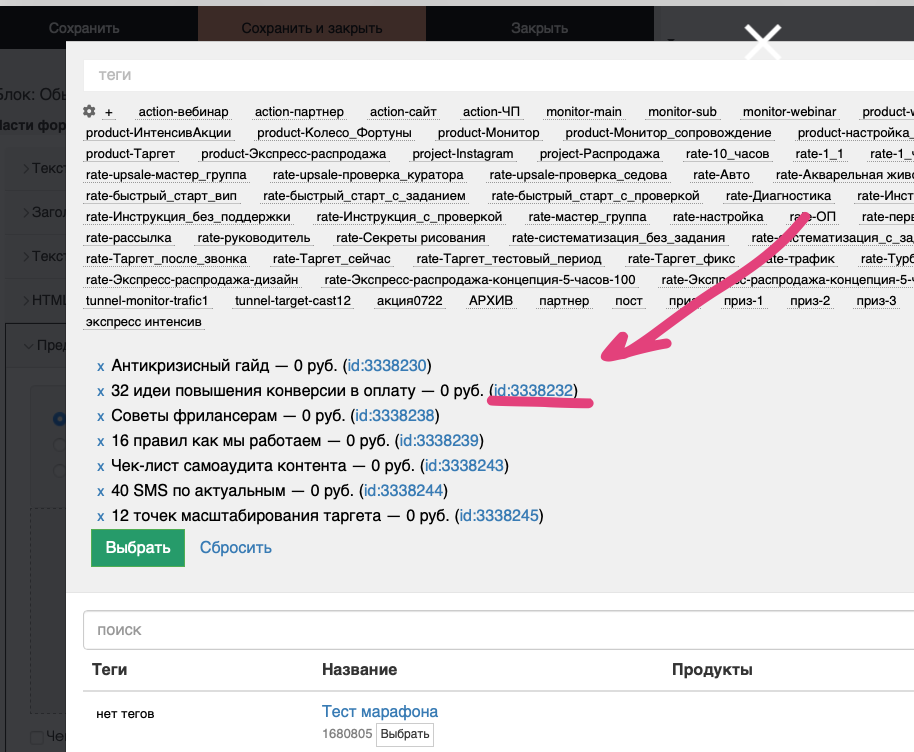Delete «40 SMS по актуальным» with its x
The height and width of the screenshot is (752, 914).
100,492
